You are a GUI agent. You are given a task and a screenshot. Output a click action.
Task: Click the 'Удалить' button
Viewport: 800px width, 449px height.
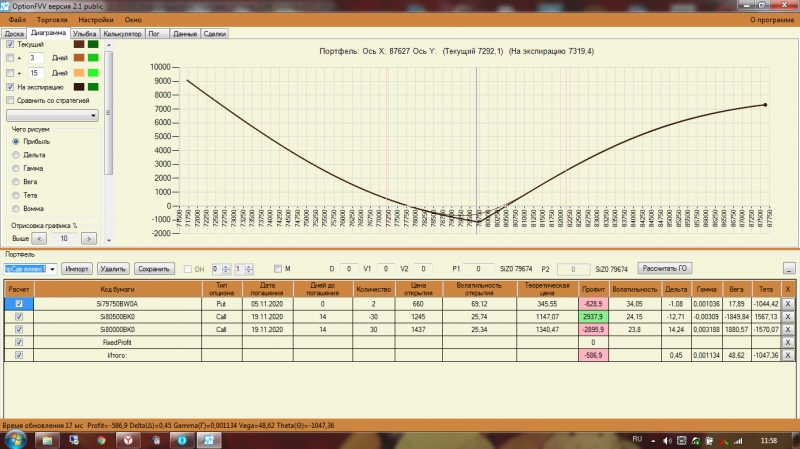[x=113, y=269]
